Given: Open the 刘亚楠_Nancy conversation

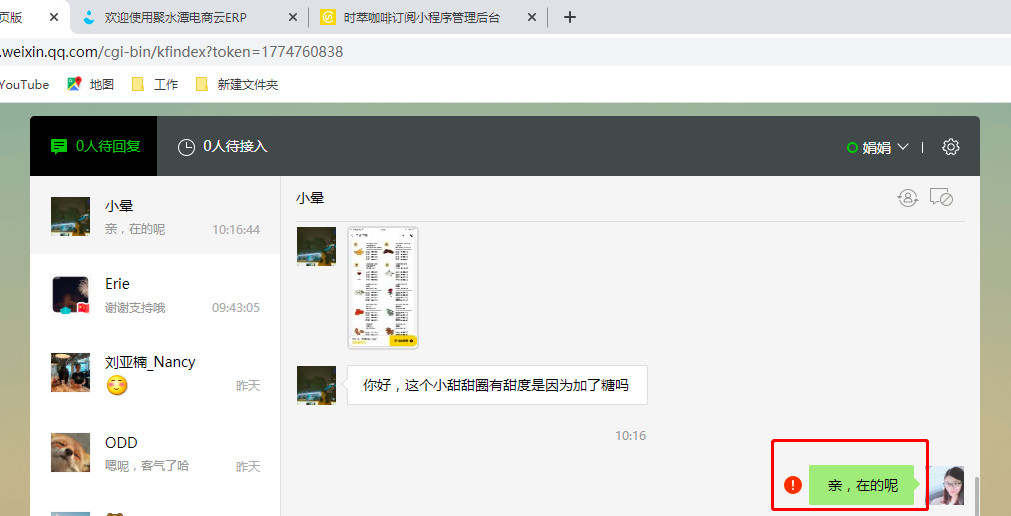Looking at the screenshot, I should point(155,373).
